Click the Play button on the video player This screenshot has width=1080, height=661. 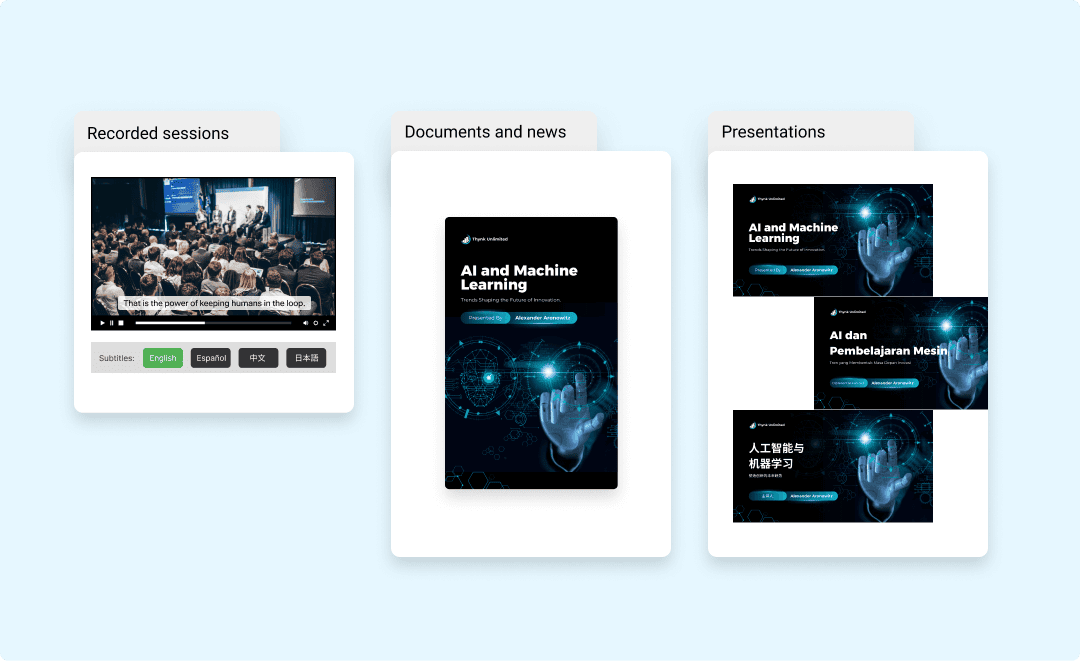102,322
